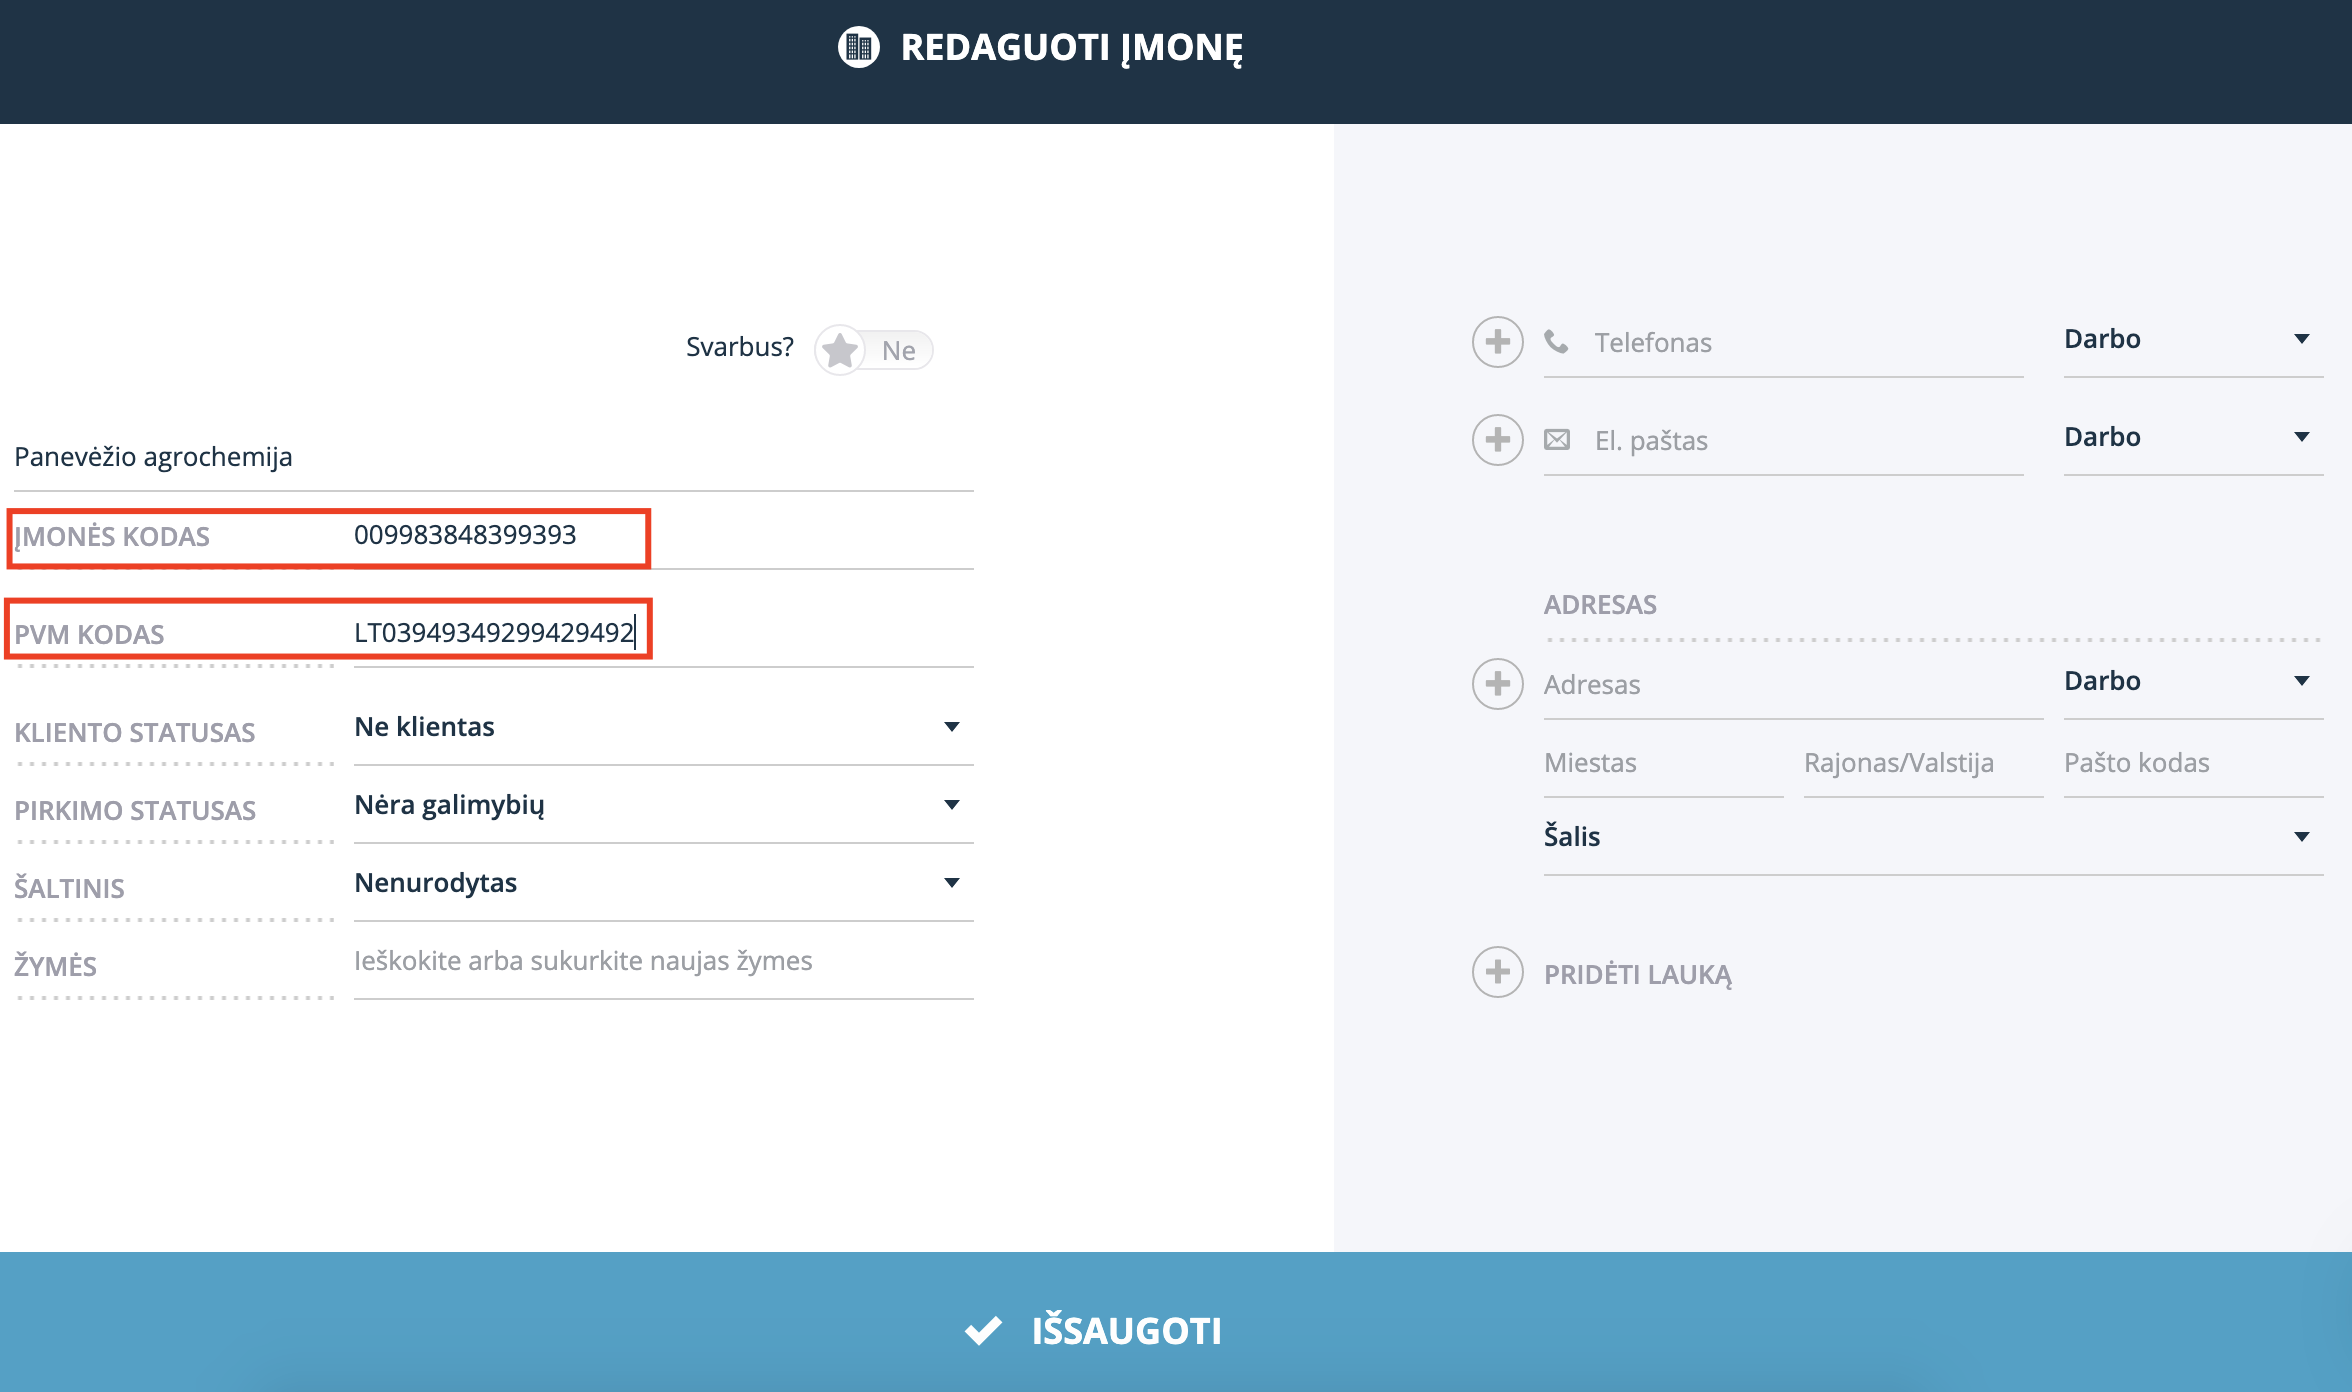The image size is (2352, 1392).
Task: Click the PIRKIMO STATUSAS label
Action: tap(135, 811)
